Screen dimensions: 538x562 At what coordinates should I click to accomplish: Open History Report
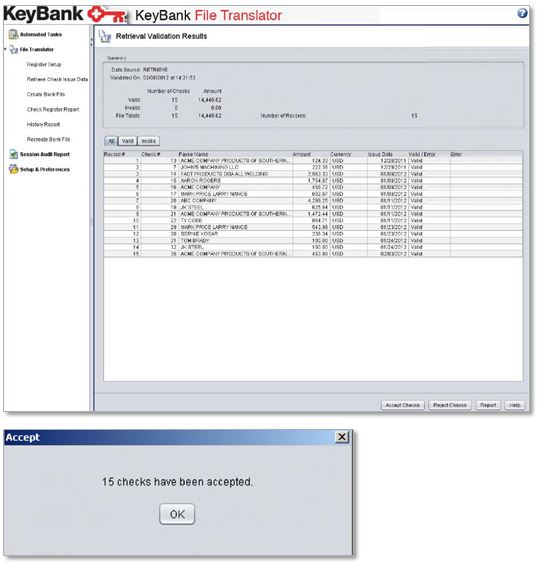[43, 124]
